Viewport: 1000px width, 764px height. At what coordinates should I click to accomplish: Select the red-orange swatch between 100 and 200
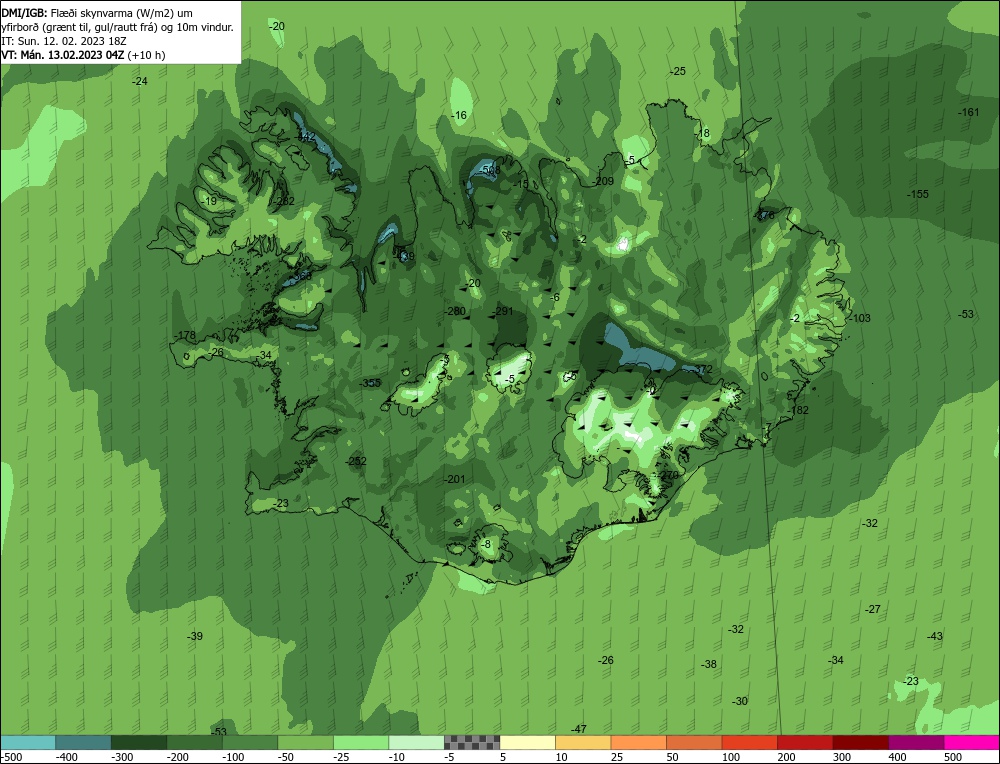tap(749, 742)
